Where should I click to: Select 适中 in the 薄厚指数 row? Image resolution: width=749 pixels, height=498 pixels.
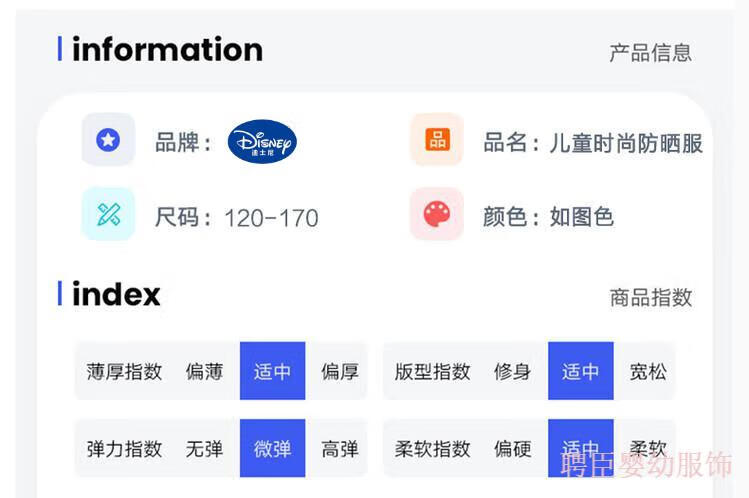click(272, 371)
